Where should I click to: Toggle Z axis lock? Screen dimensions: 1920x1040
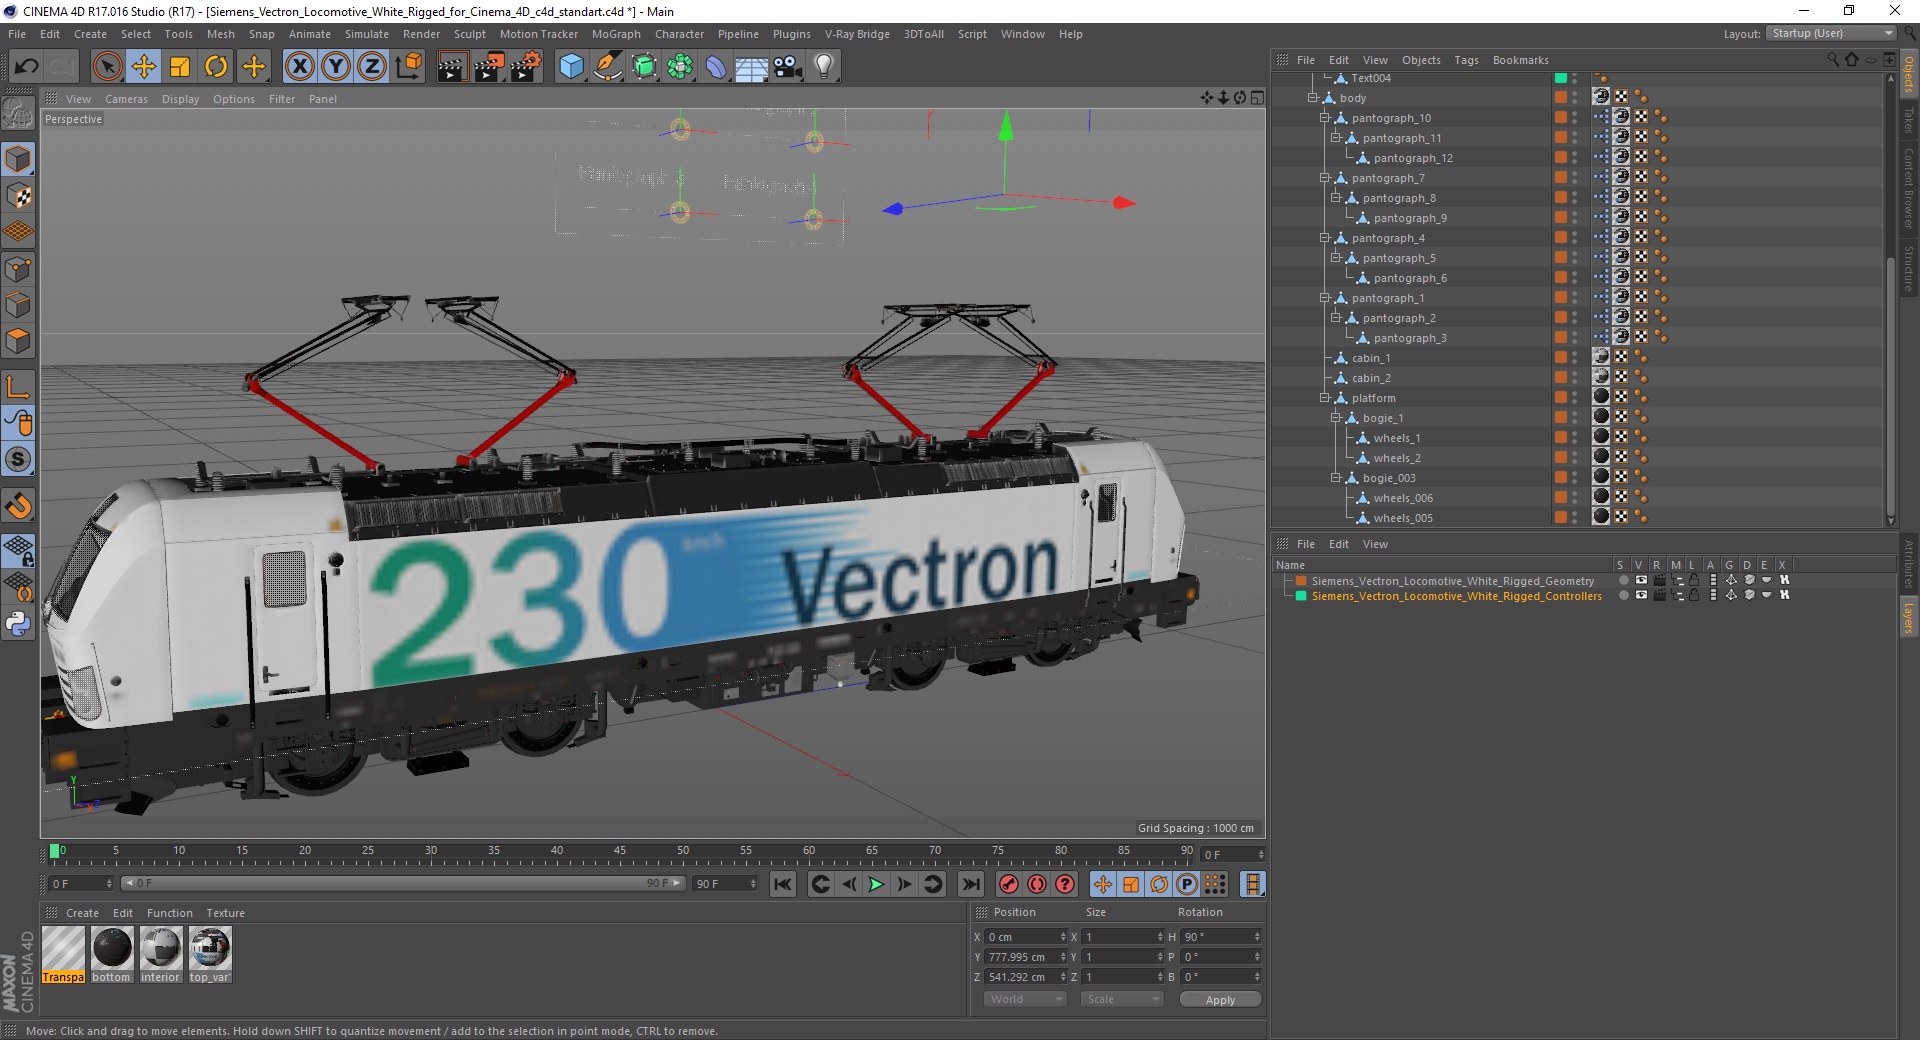[x=372, y=67]
